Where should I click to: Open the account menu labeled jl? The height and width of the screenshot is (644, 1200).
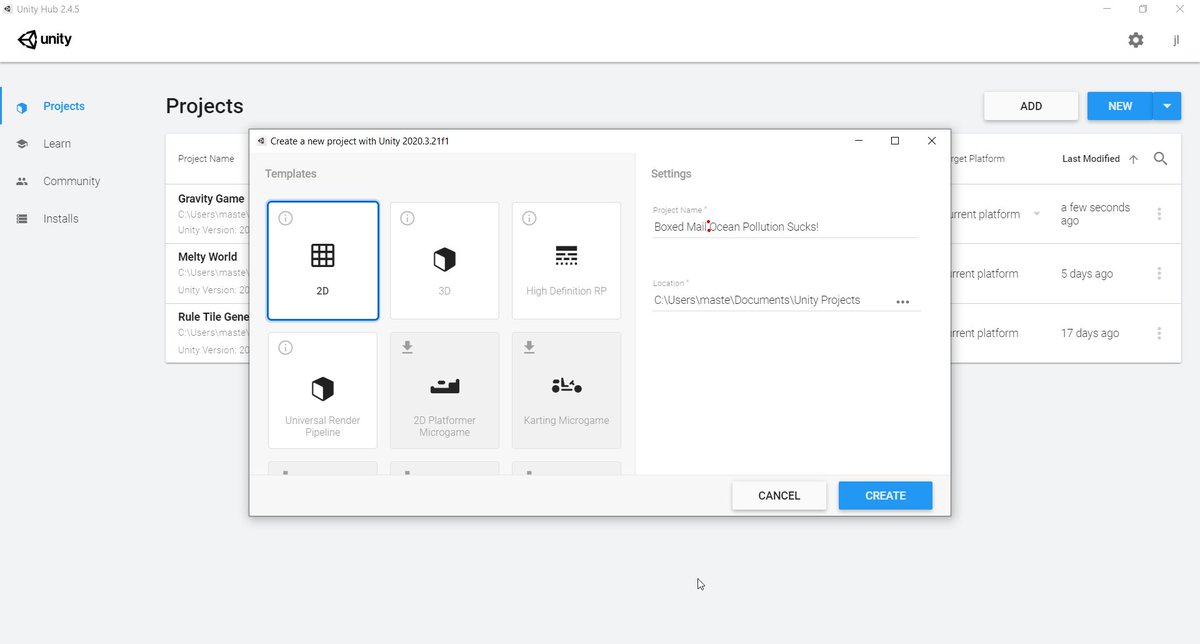click(x=1177, y=40)
